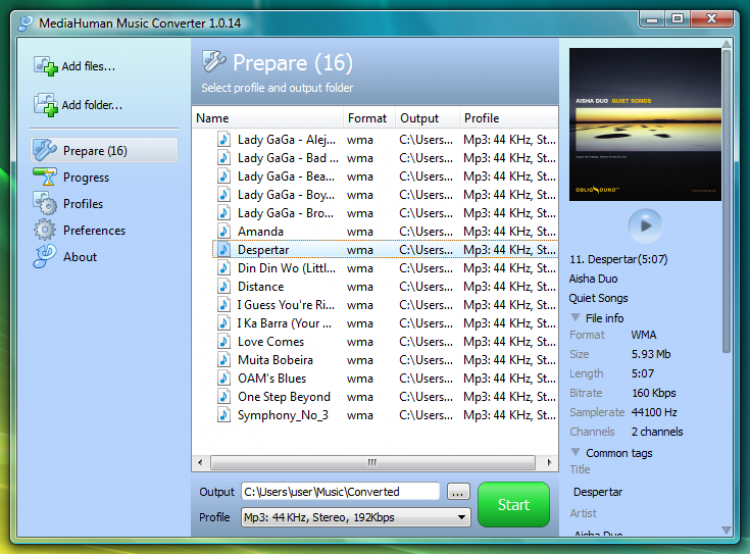Select the Prepare (16) sidebar item

(105, 151)
